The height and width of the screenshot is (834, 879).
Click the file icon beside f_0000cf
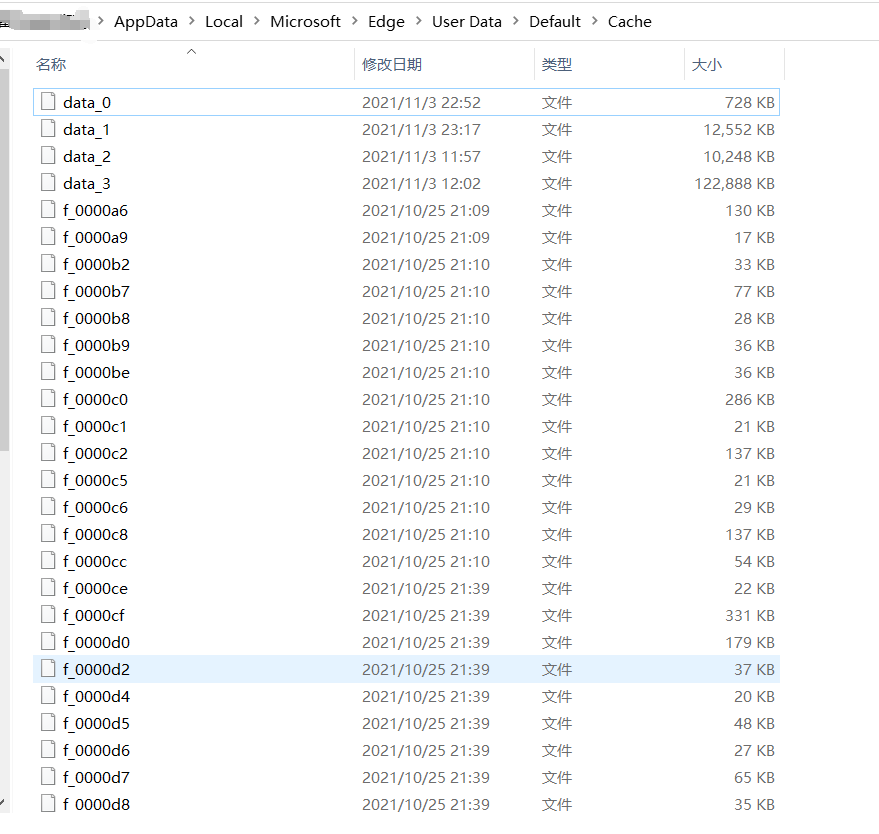(48, 614)
